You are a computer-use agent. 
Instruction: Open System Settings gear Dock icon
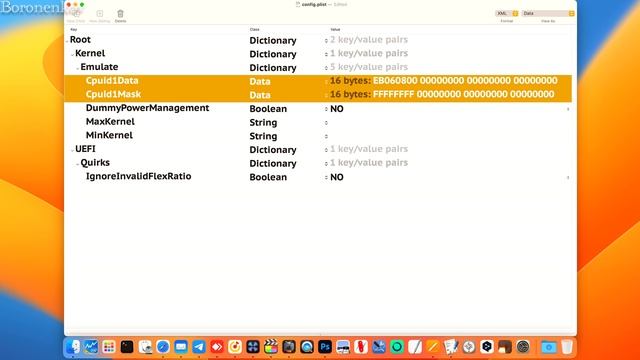click(x=523, y=347)
